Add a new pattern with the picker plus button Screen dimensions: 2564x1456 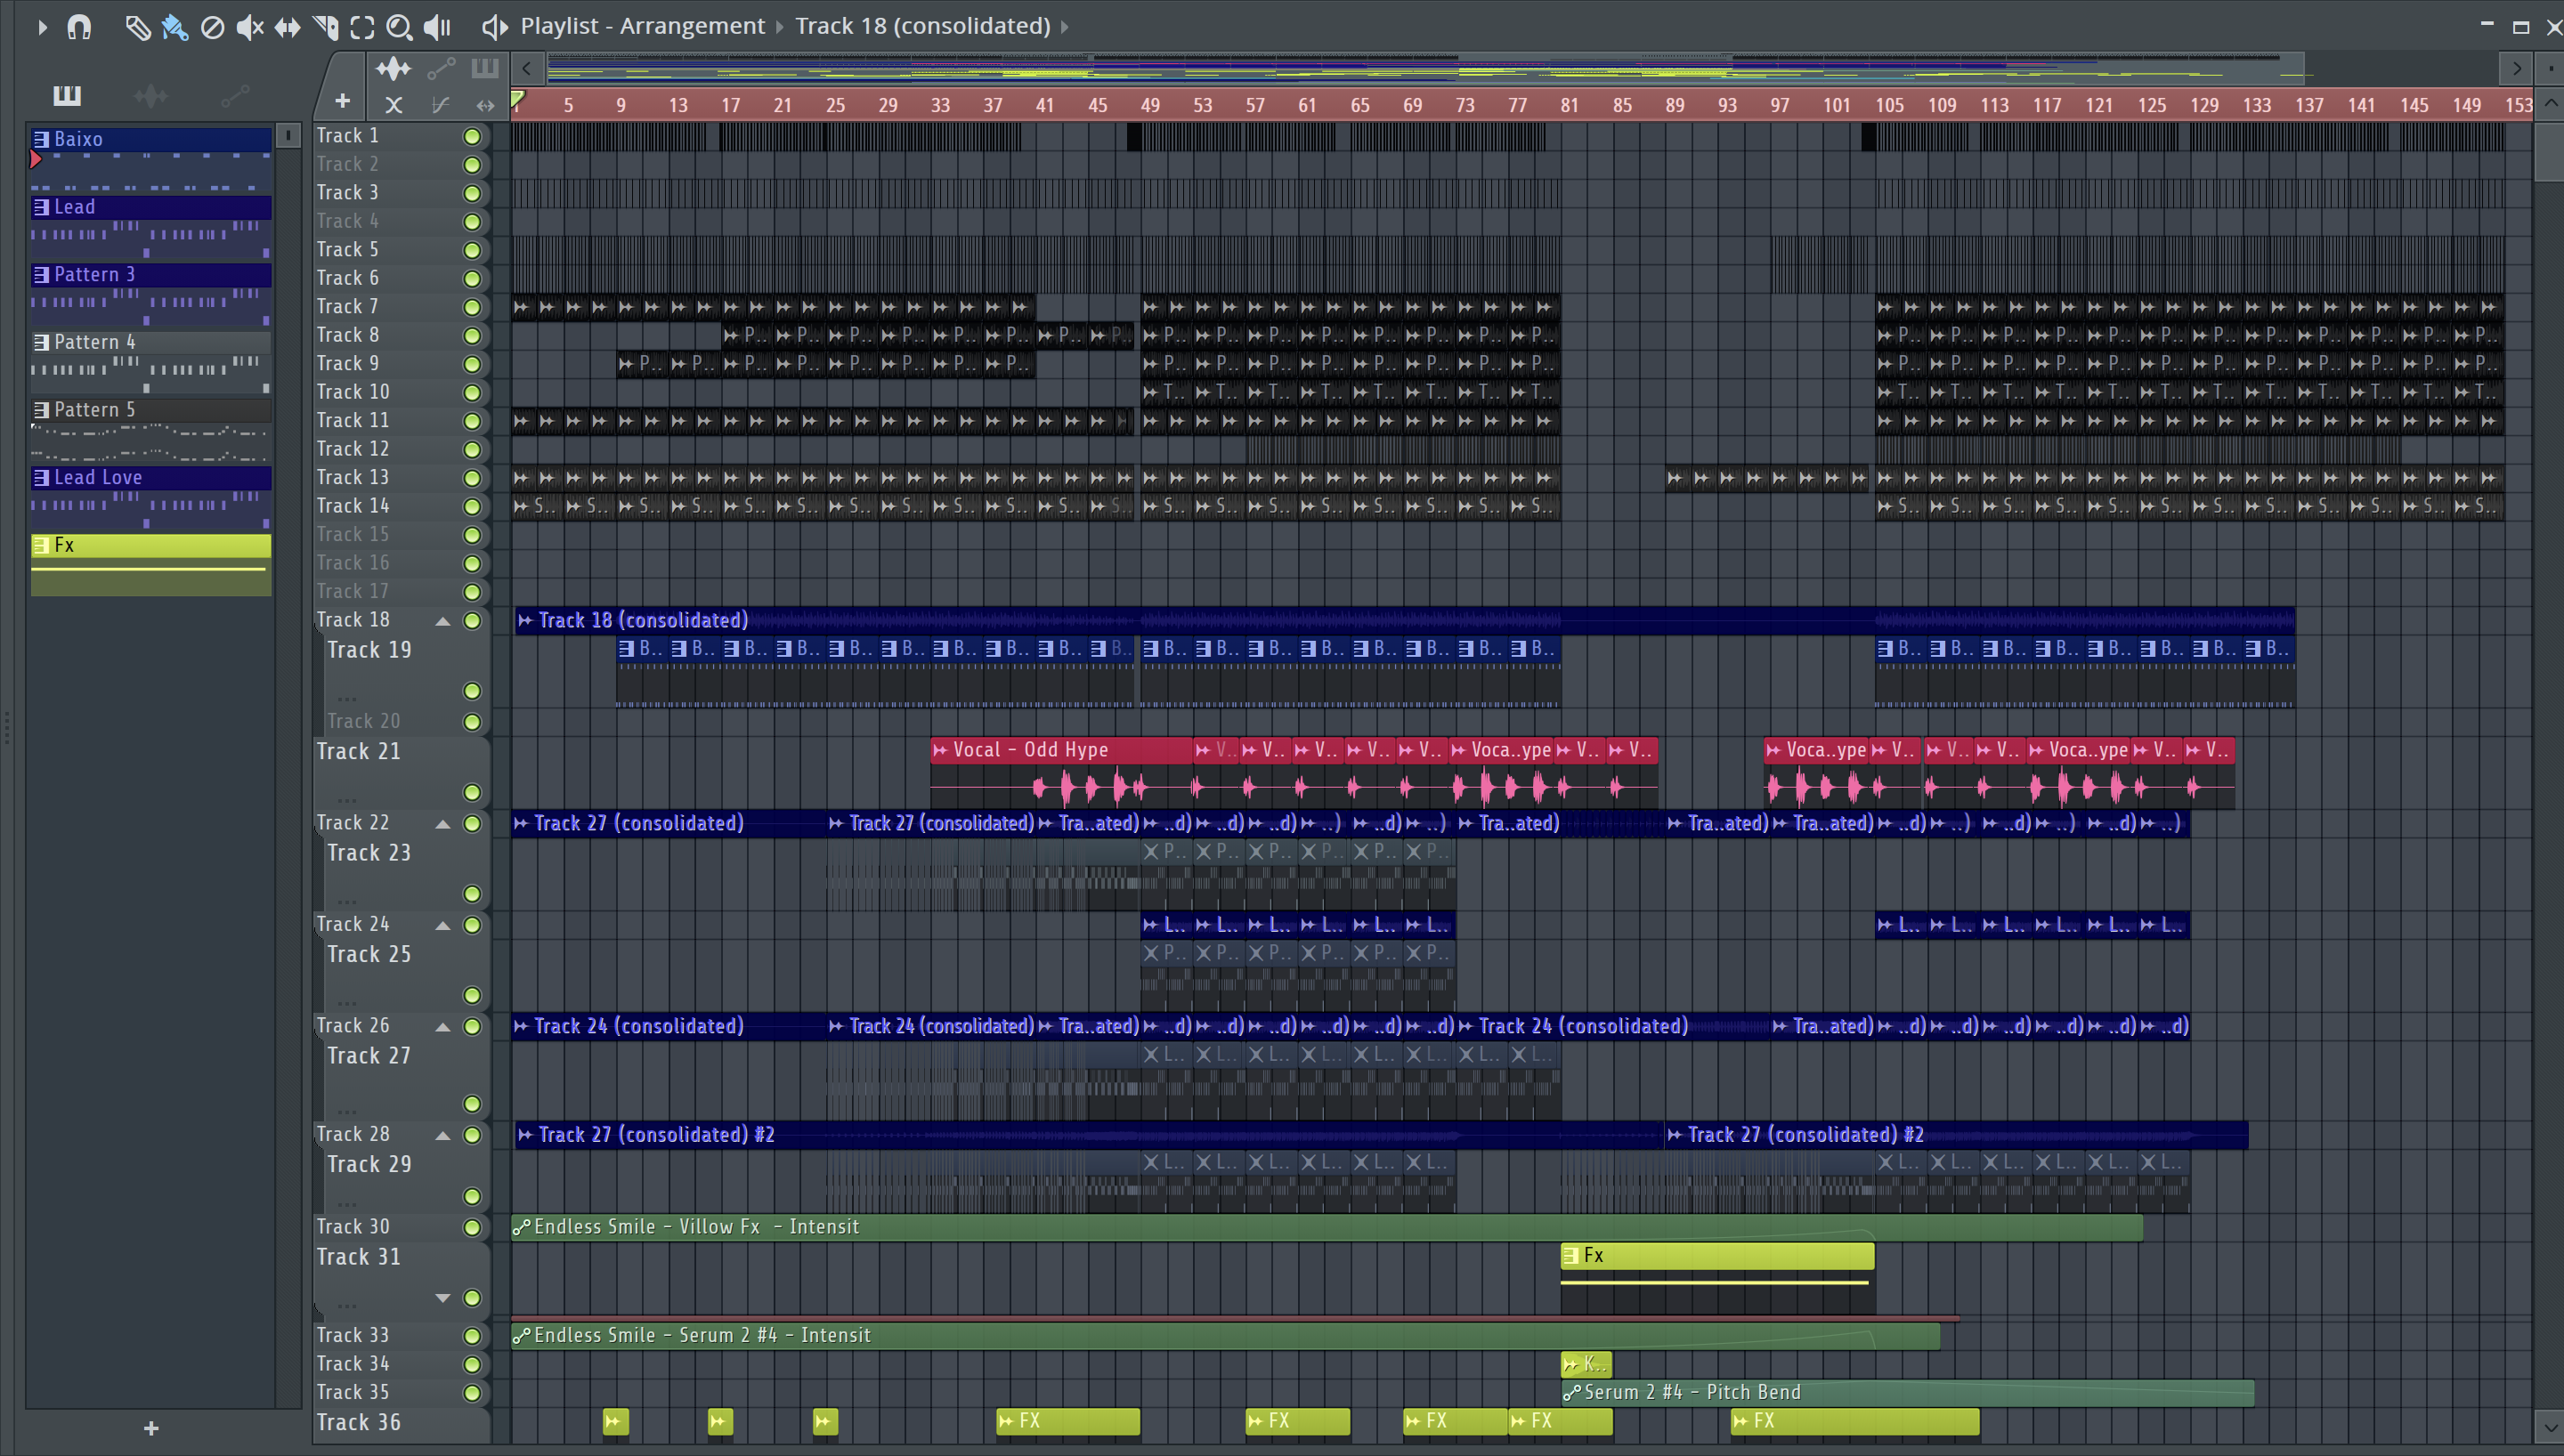(151, 1428)
